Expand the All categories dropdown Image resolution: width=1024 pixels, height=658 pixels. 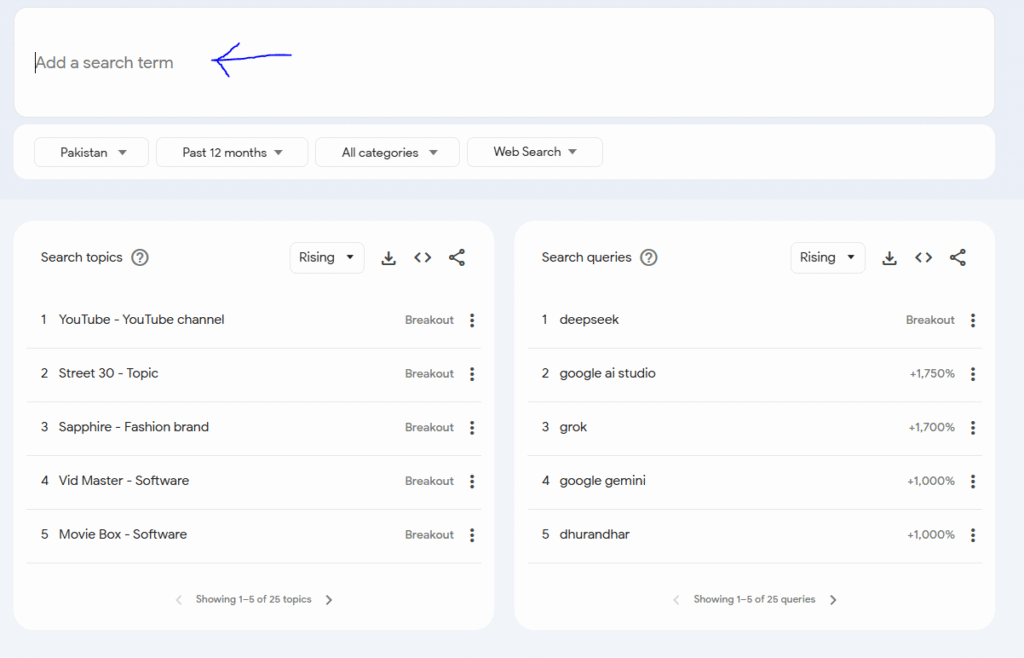click(388, 152)
